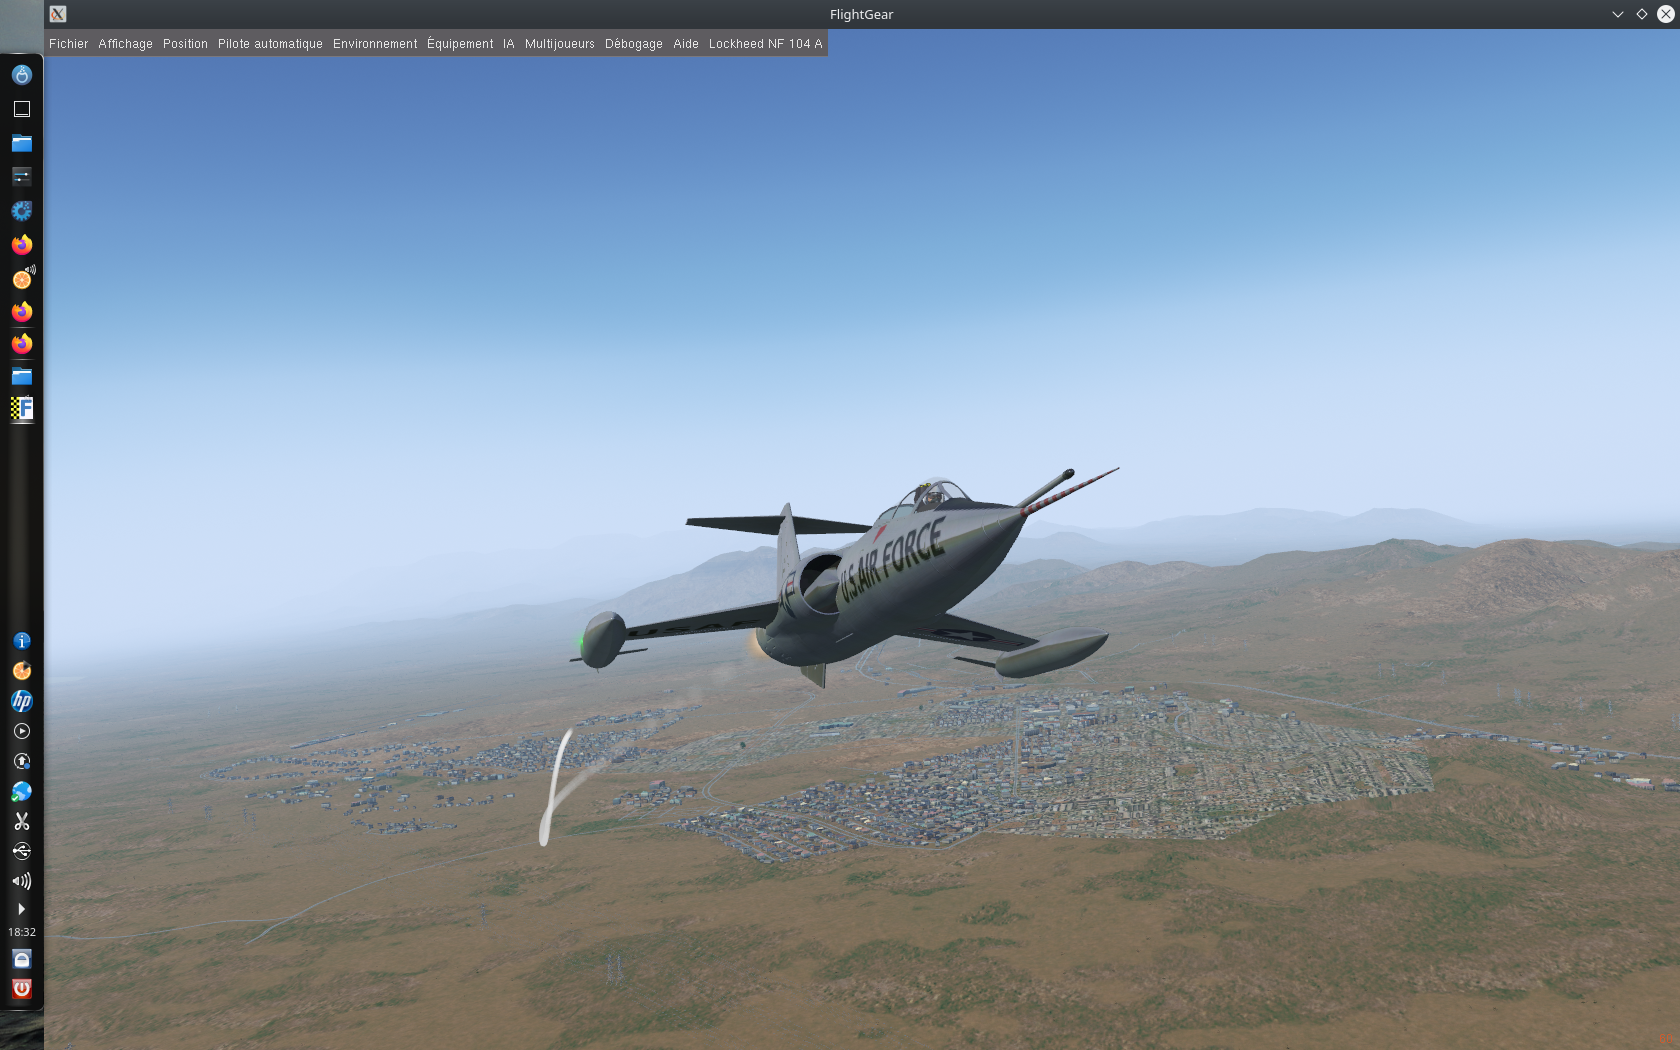
Task: Open the HP printer tray icon
Action: click(x=22, y=701)
